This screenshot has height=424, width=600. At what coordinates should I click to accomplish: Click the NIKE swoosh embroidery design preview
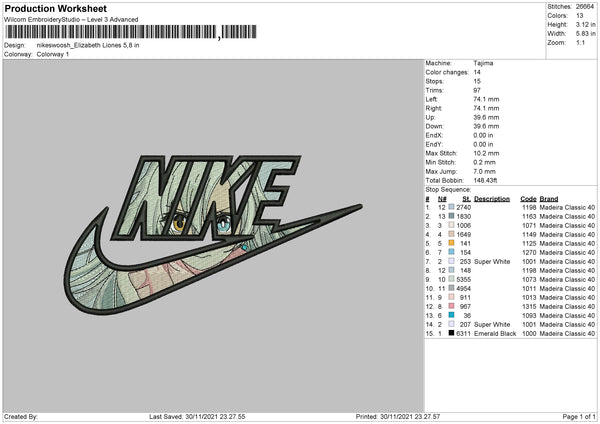coord(213,235)
